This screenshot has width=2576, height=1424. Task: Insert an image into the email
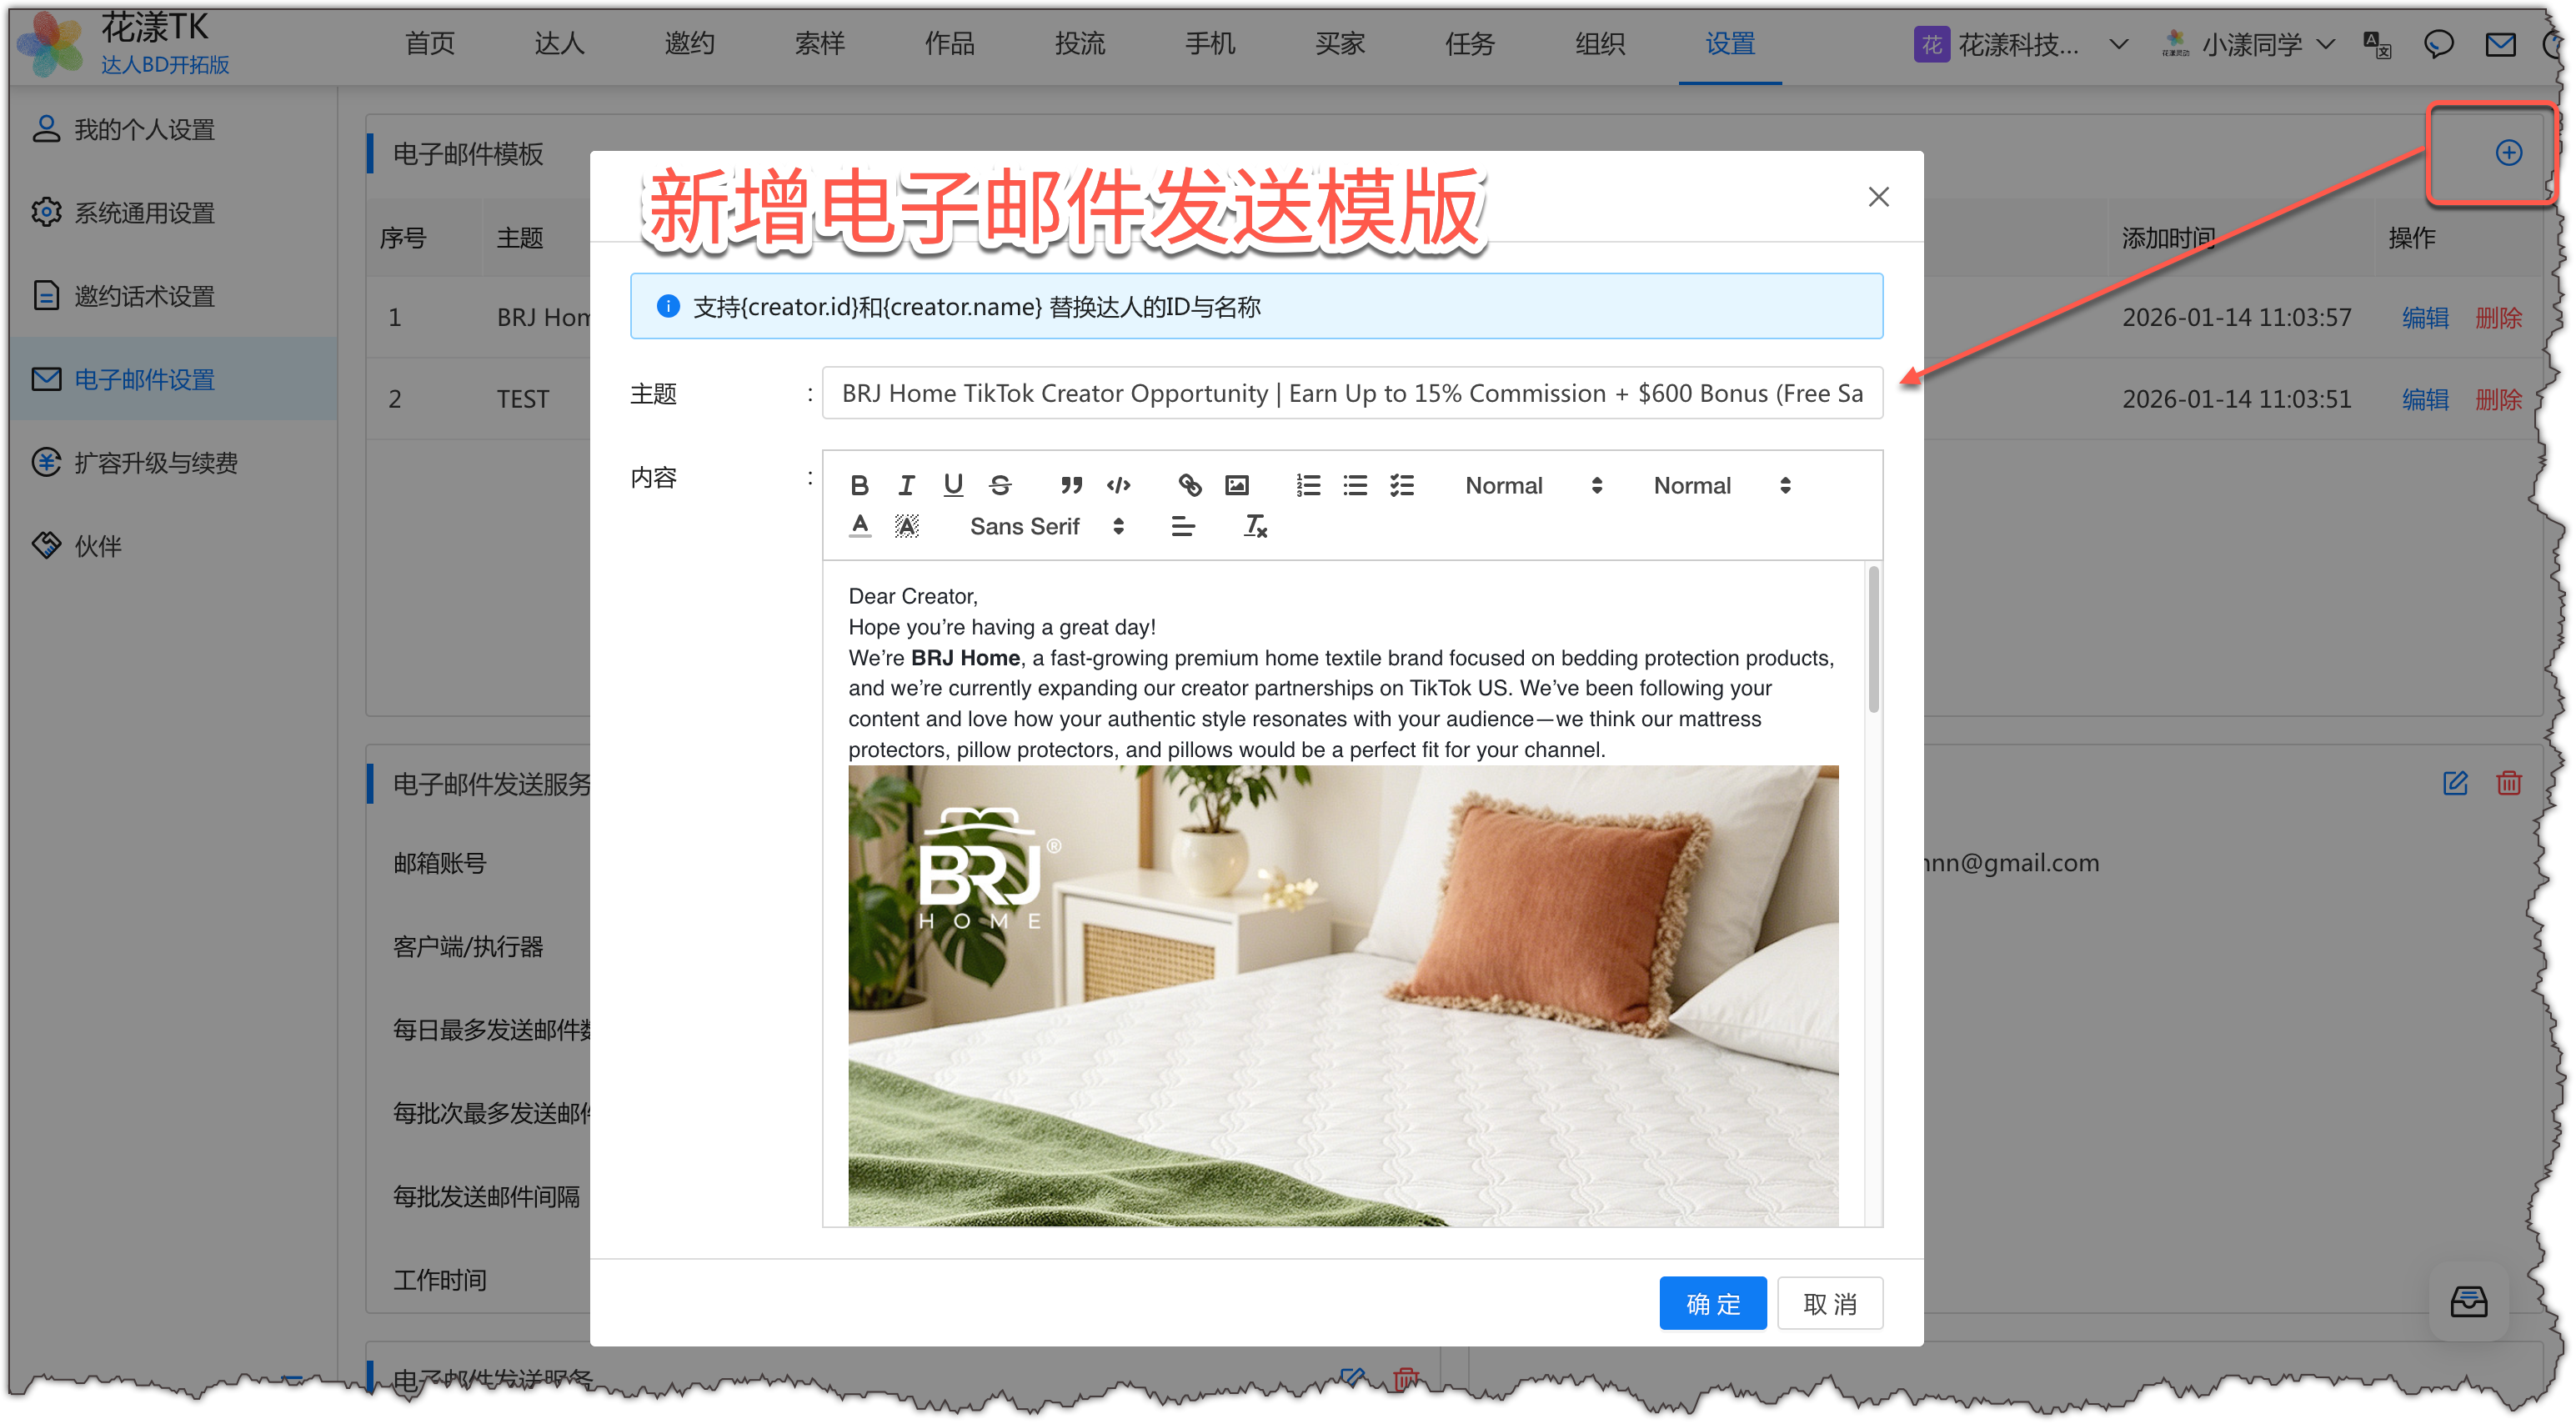click(x=1237, y=486)
